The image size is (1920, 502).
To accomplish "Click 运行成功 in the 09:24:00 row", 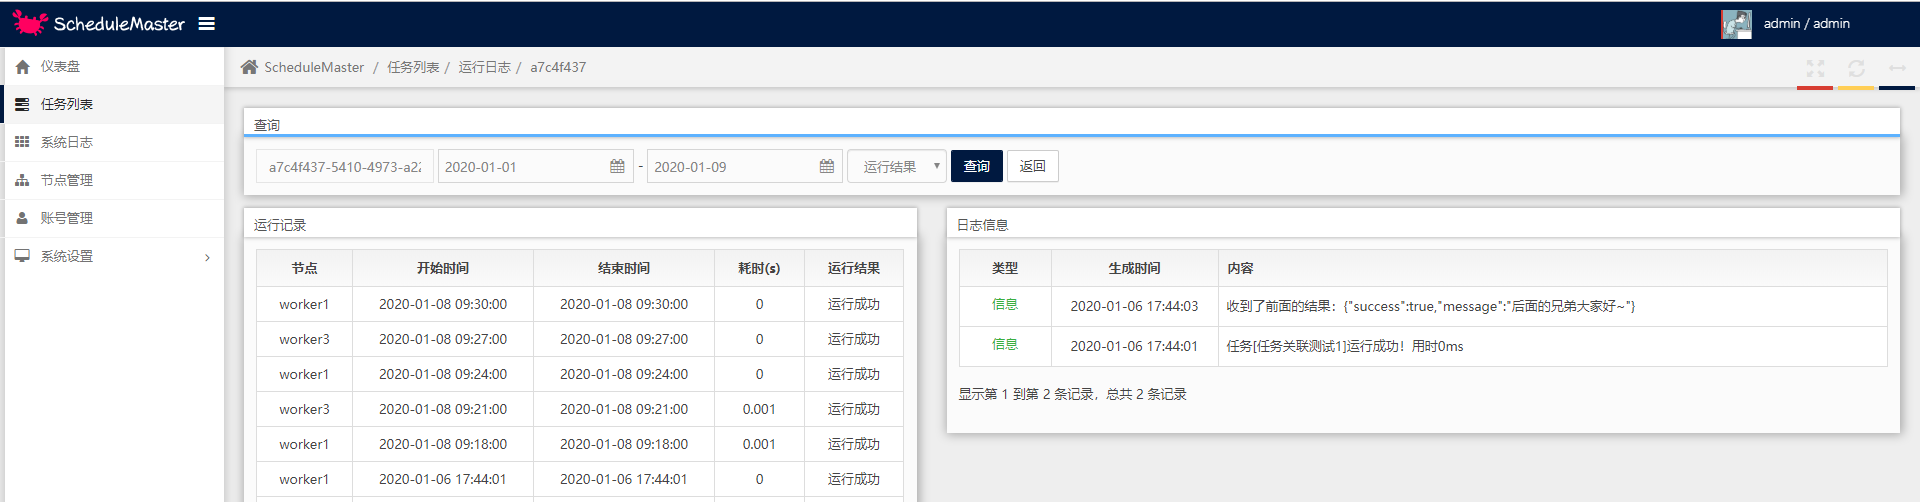I will (854, 374).
